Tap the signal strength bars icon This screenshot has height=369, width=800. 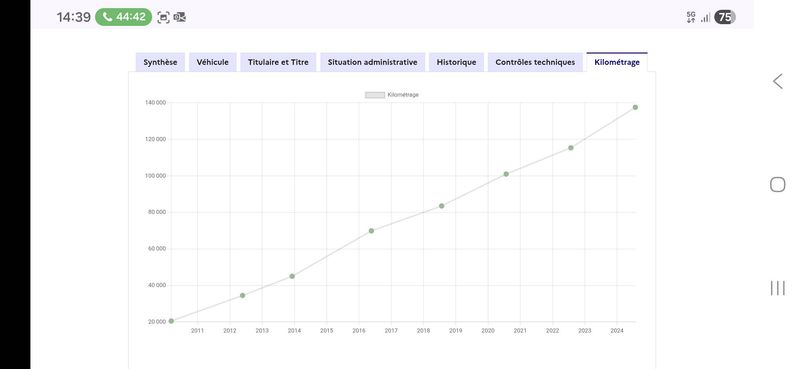coord(706,18)
